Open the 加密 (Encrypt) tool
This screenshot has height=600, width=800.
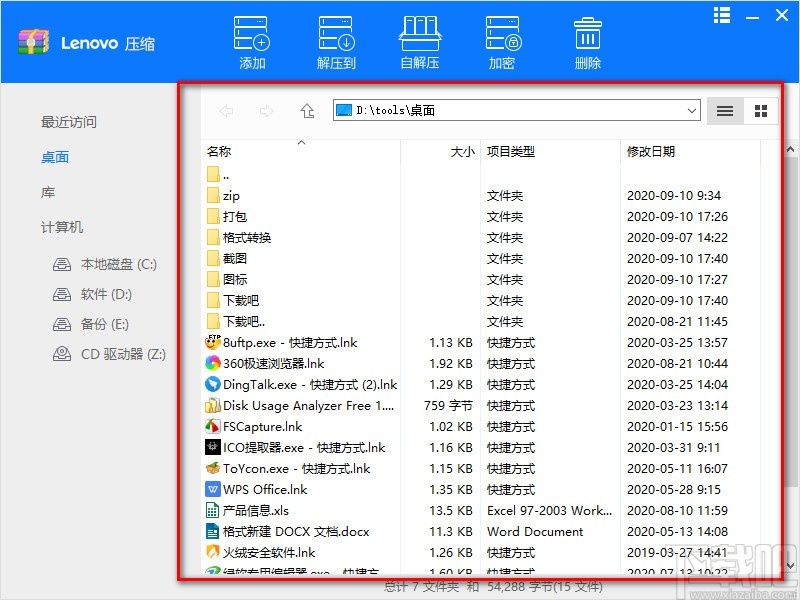point(503,38)
